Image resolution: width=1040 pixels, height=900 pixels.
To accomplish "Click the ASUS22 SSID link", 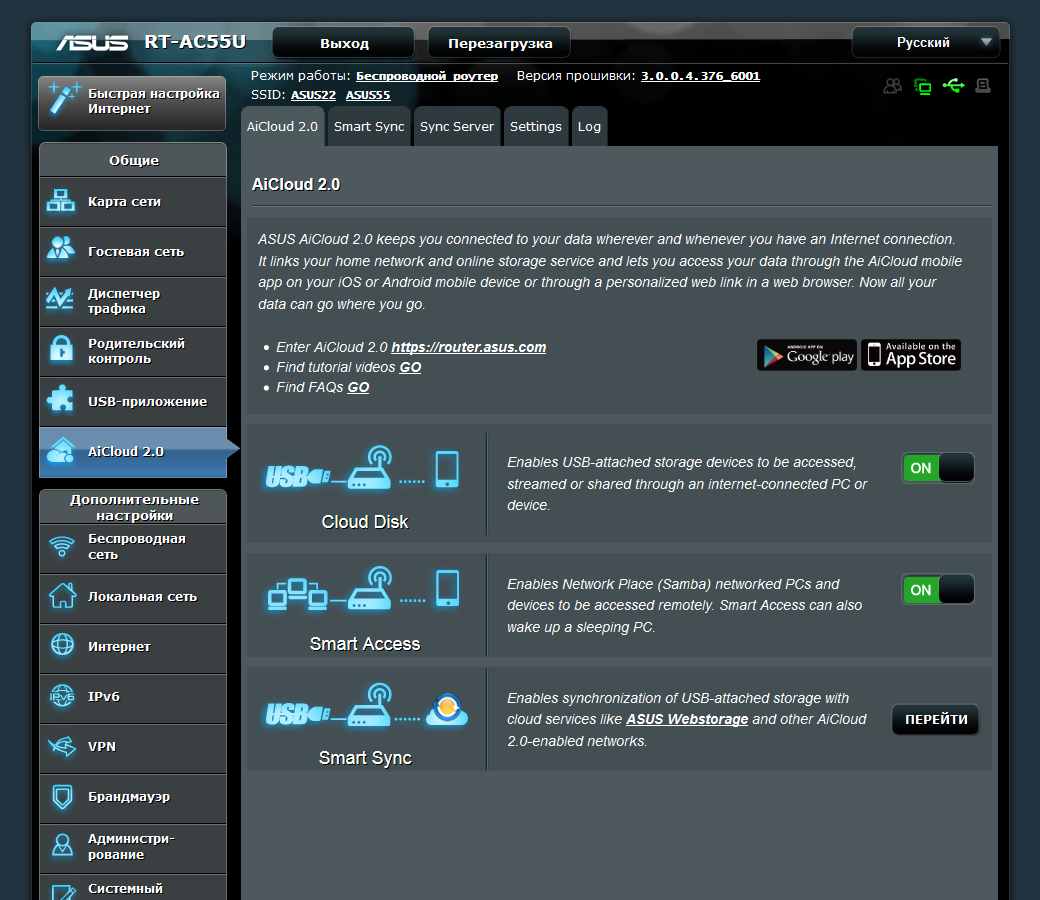I will (x=313, y=95).
